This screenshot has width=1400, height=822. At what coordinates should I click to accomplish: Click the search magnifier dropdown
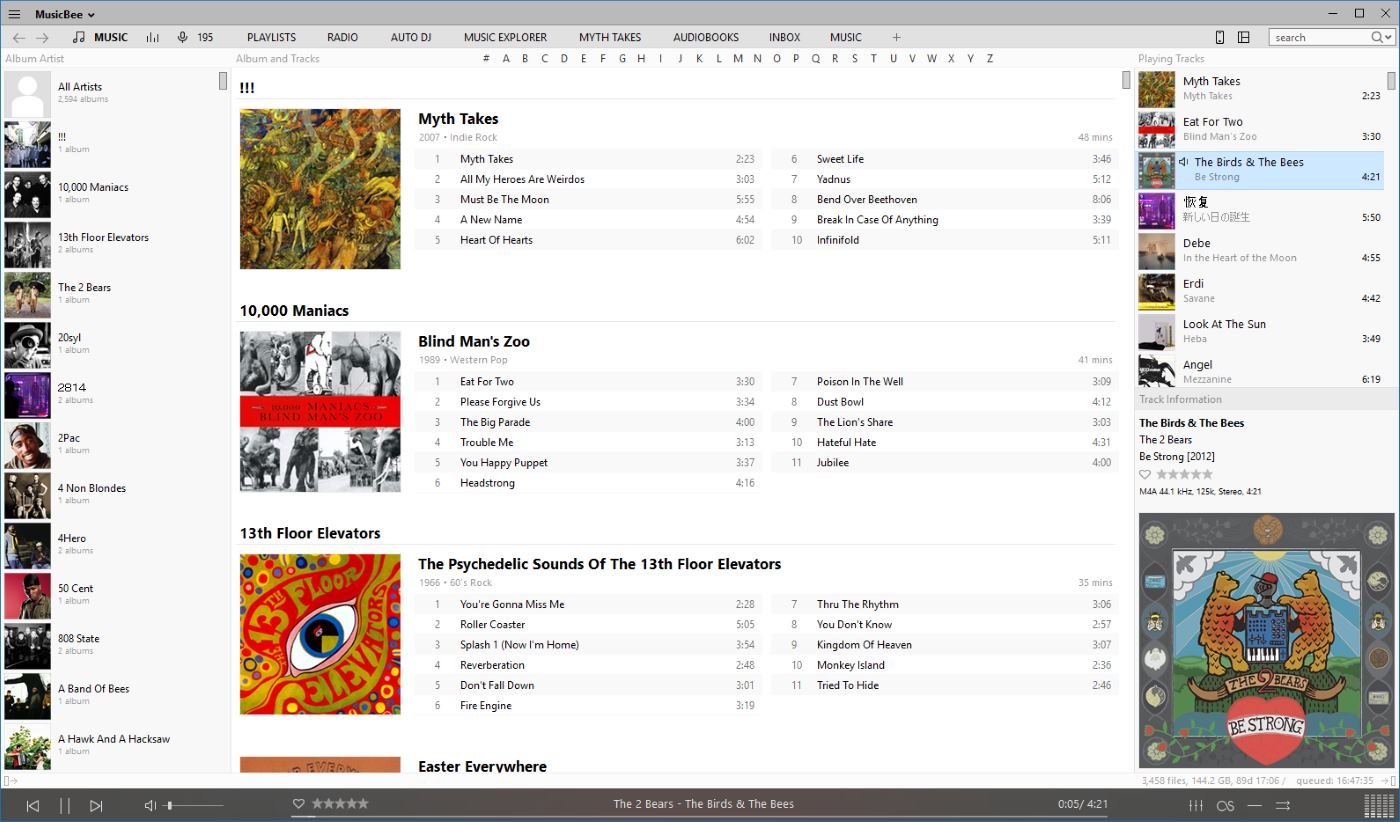click(1381, 37)
